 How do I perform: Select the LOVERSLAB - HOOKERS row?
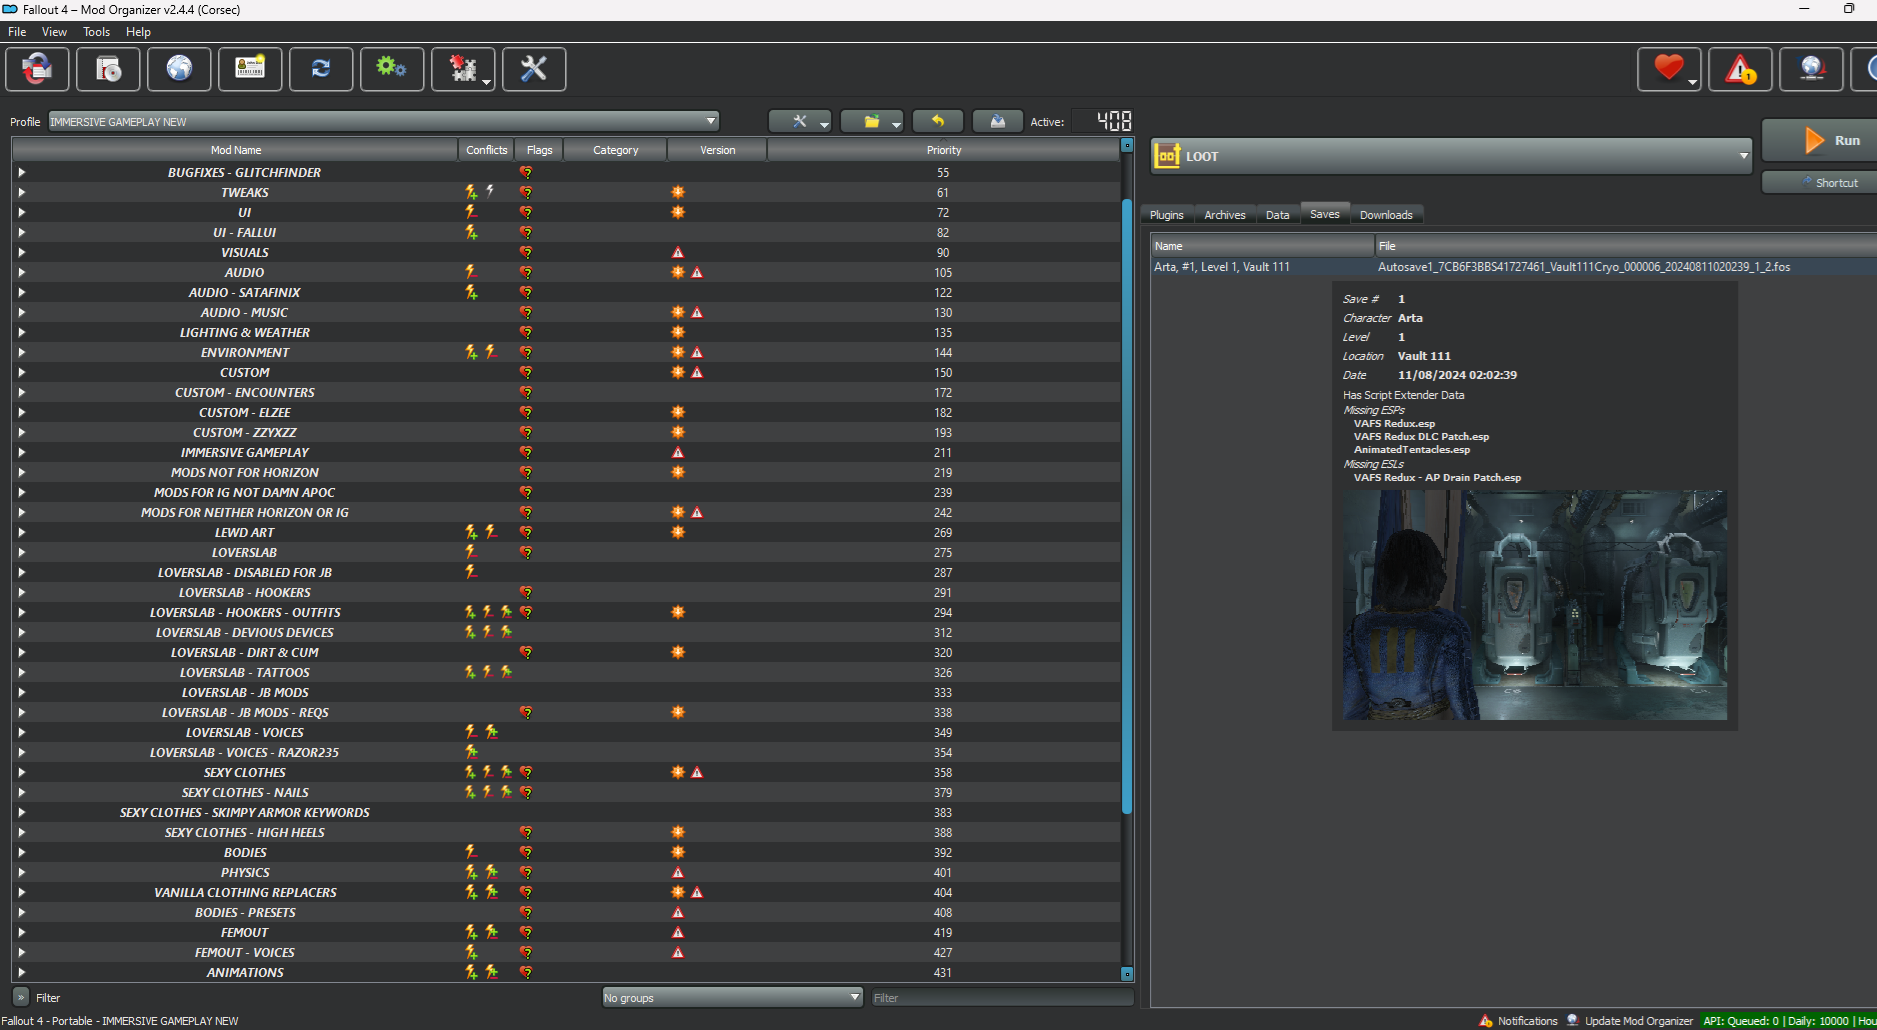[566, 592]
